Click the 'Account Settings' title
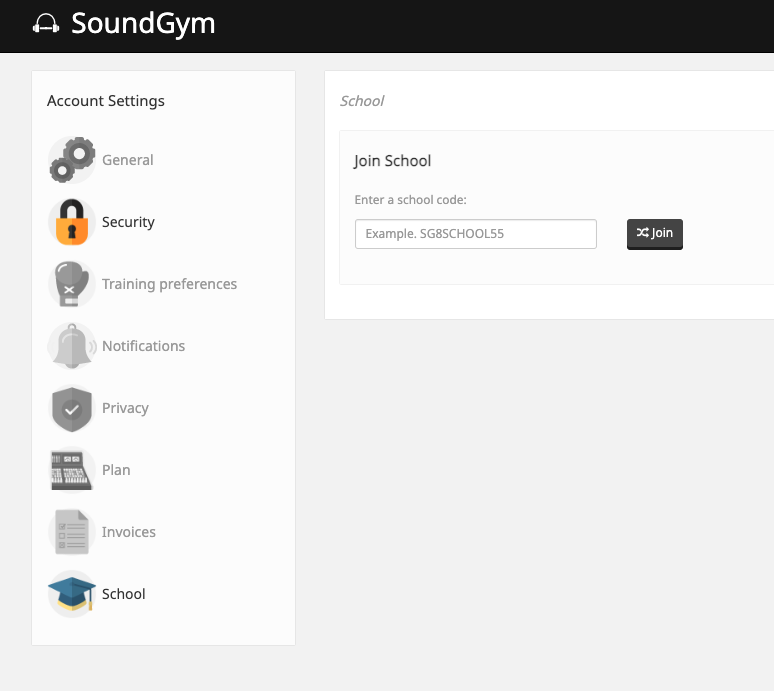This screenshot has width=774, height=691. tap(106, 101)
